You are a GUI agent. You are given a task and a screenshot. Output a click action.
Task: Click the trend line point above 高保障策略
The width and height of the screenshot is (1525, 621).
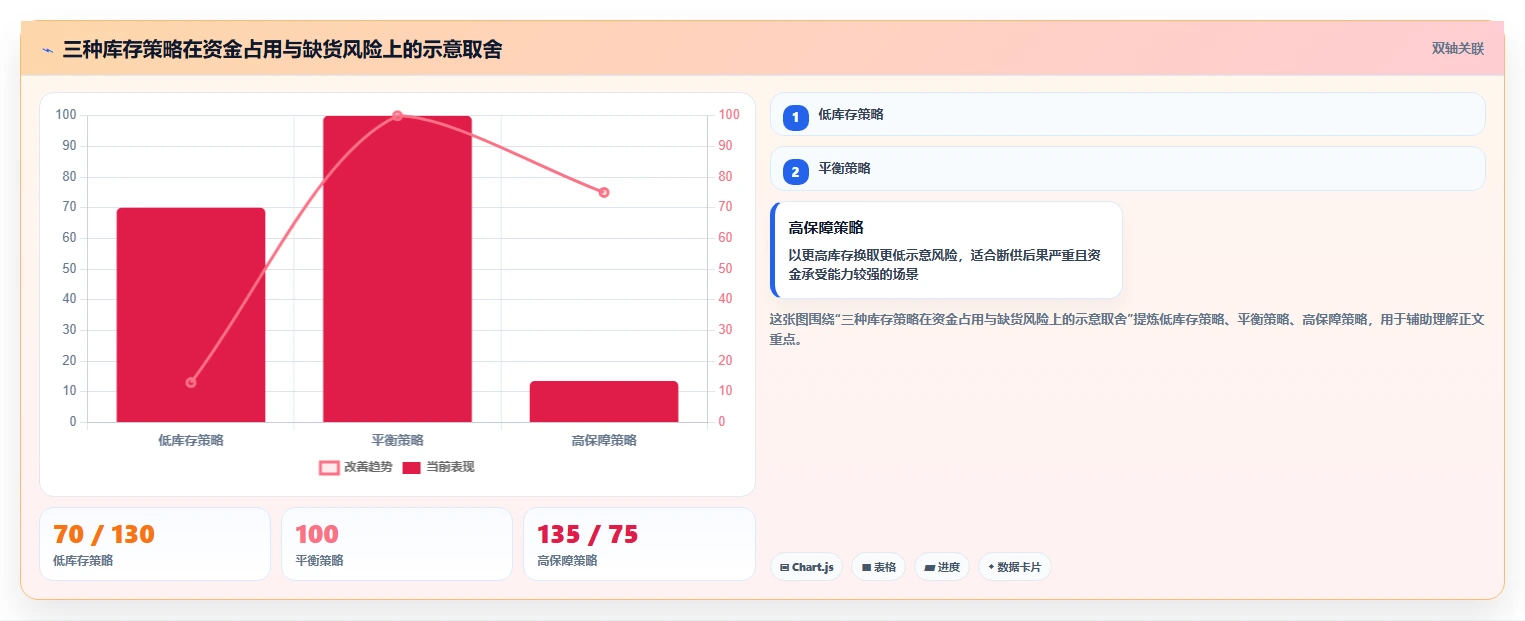[x=604, y=192]
